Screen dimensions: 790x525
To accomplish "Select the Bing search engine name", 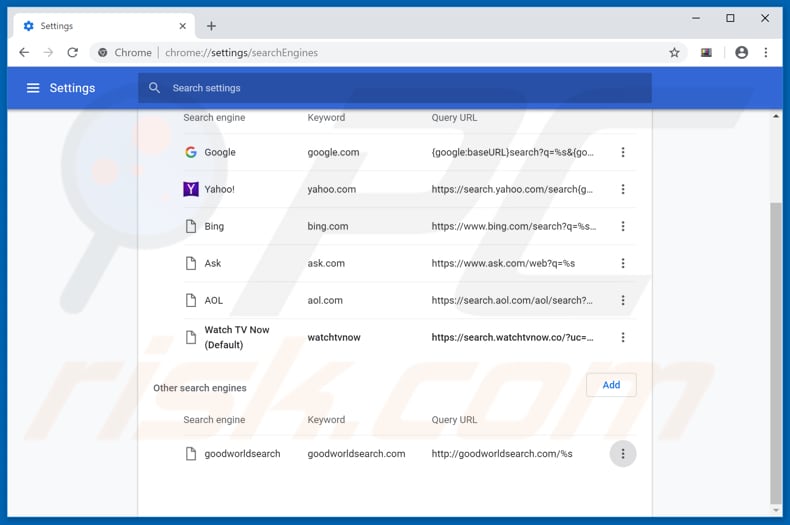I will click(214, 226).
